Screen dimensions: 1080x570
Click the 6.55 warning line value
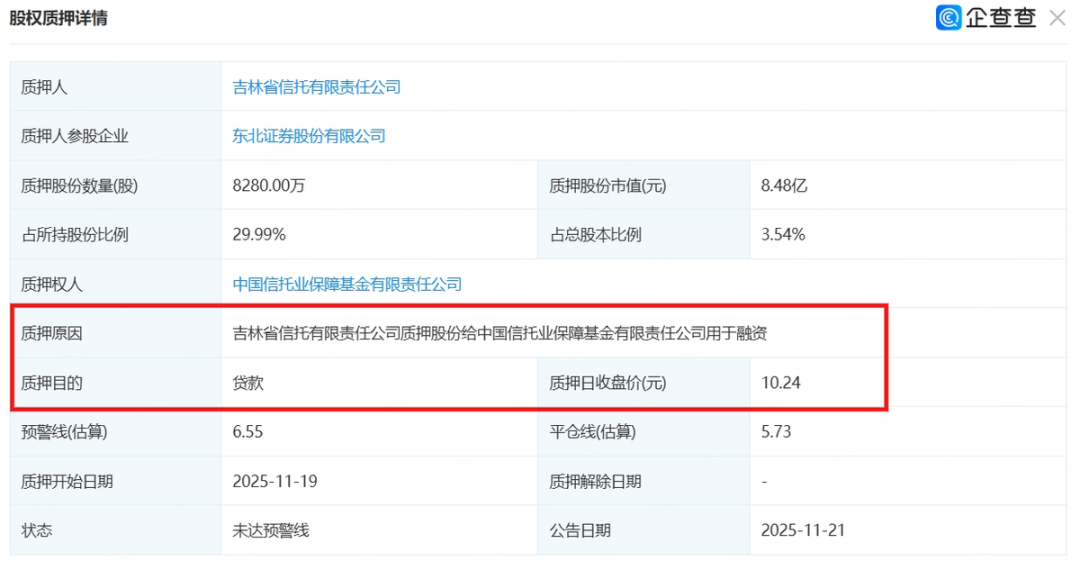(x=248, y=432)
